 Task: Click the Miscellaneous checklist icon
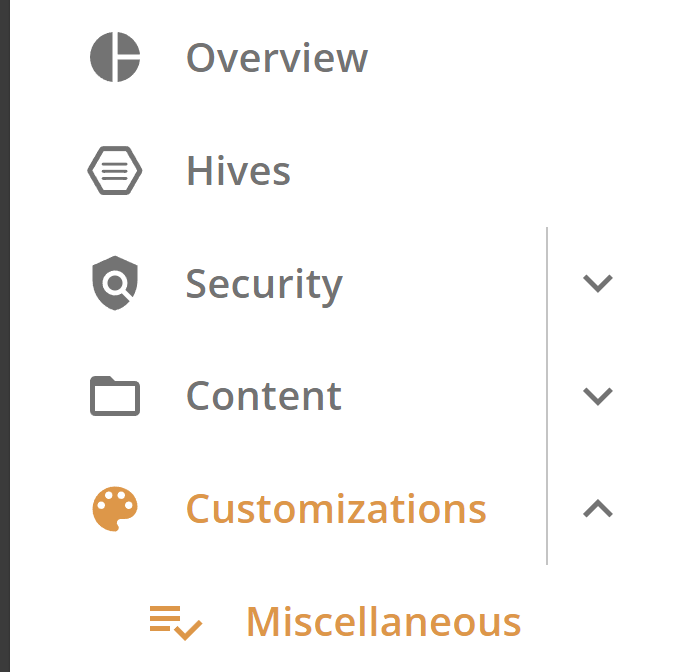176,623
